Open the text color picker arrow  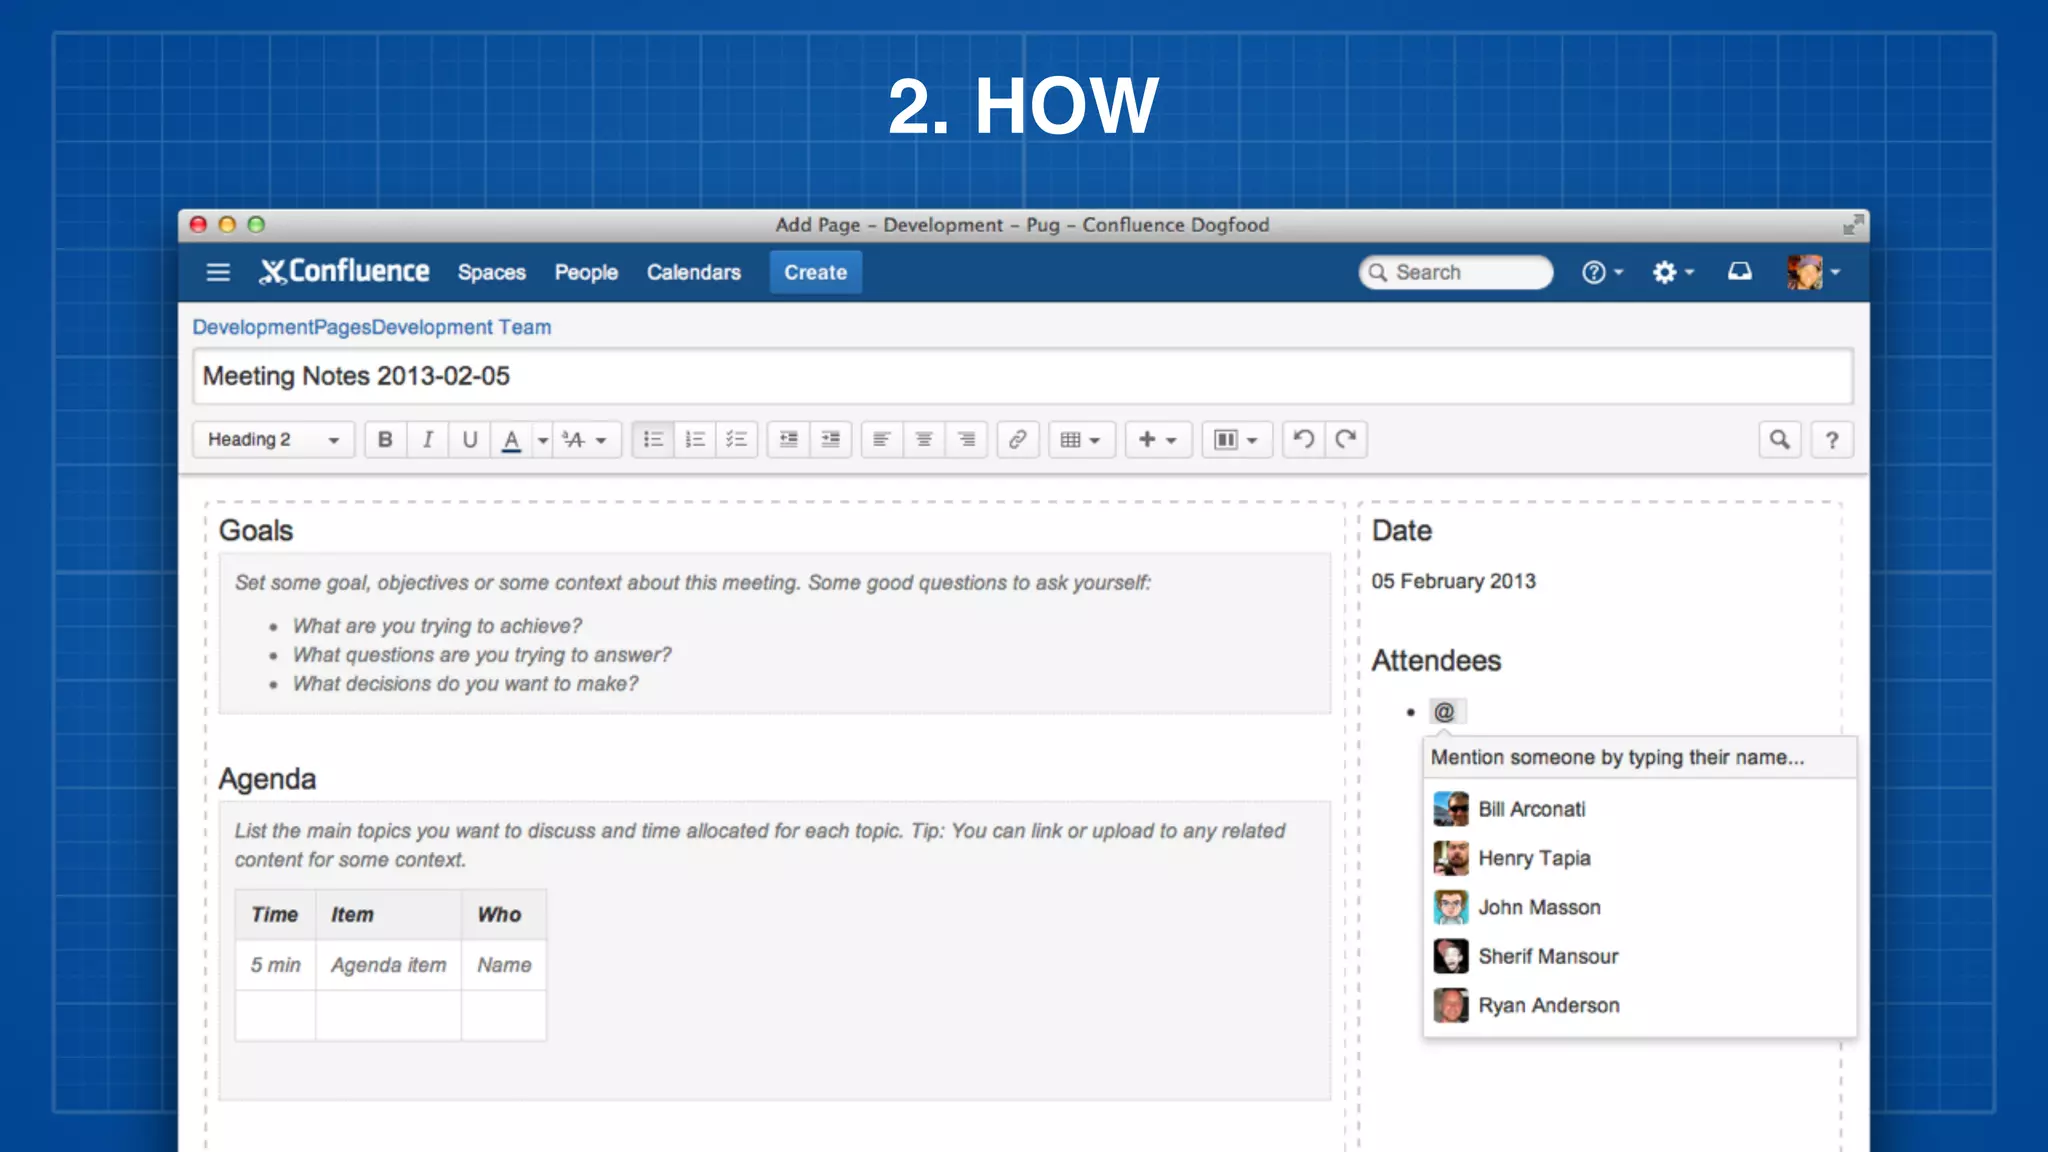pyautogui.click(x=543, y=440)
